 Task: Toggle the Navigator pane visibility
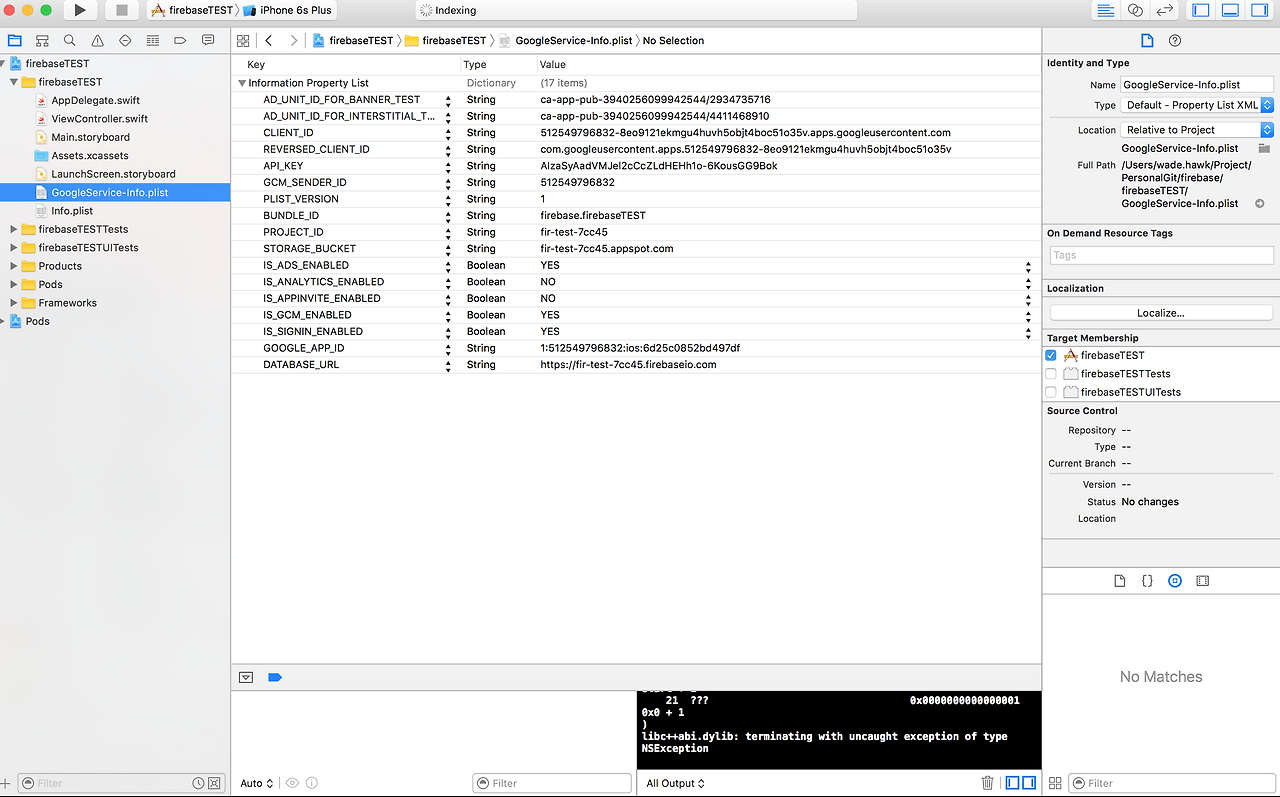coord(1201,10)
